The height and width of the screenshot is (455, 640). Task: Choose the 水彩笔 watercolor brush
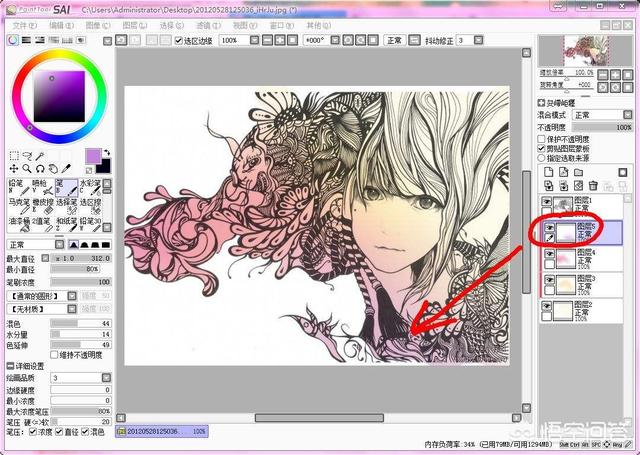click(90, 188)
